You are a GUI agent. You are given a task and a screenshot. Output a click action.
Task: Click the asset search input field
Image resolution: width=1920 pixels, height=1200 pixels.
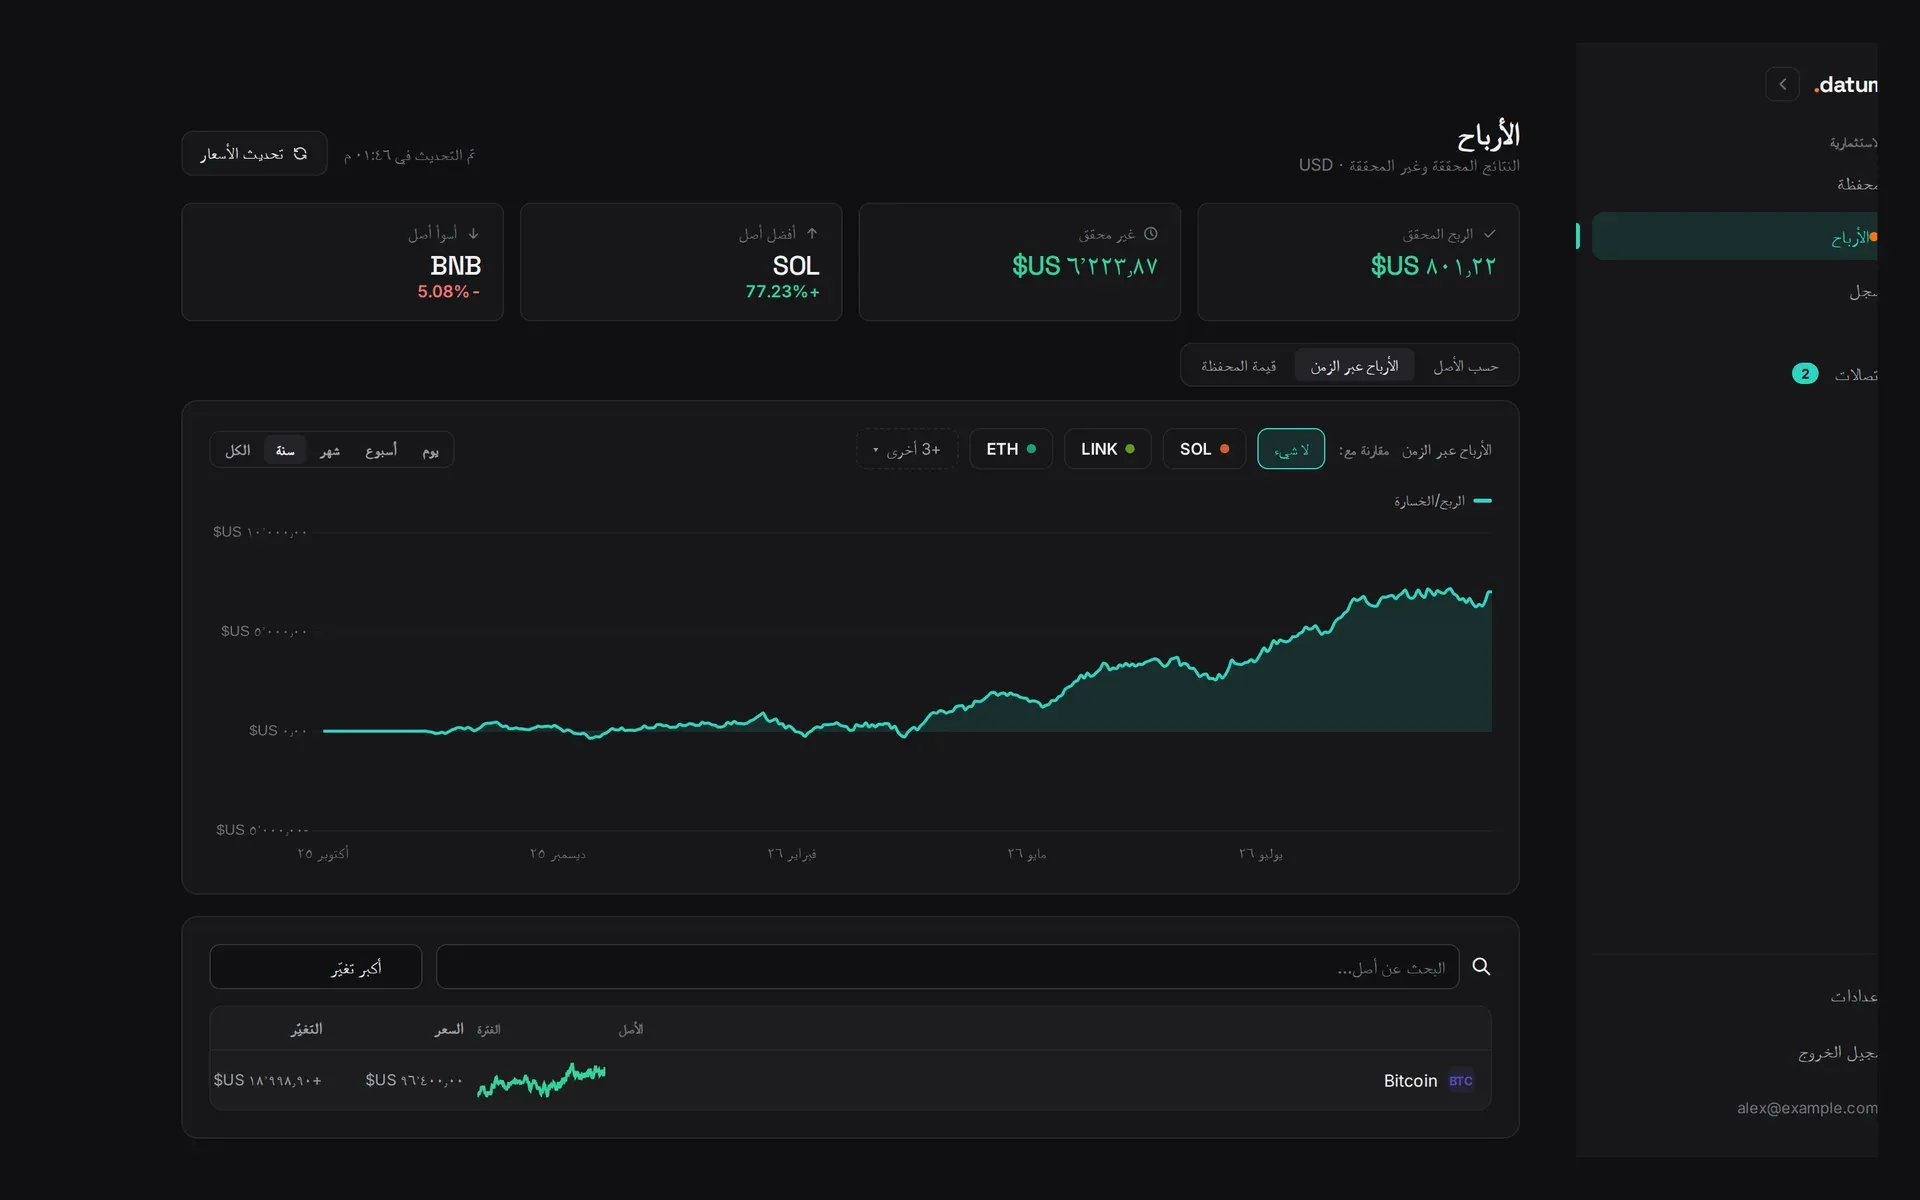click(x=947, y=967)
